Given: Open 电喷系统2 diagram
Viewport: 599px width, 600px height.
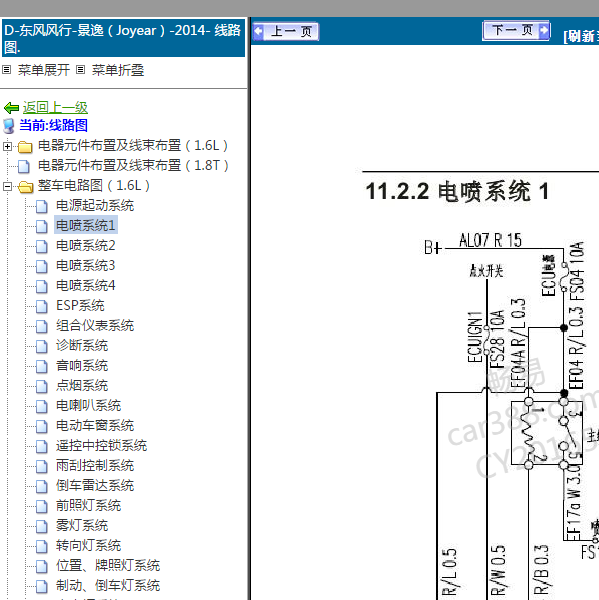Looking at the screenshot, I should (86, 246).
